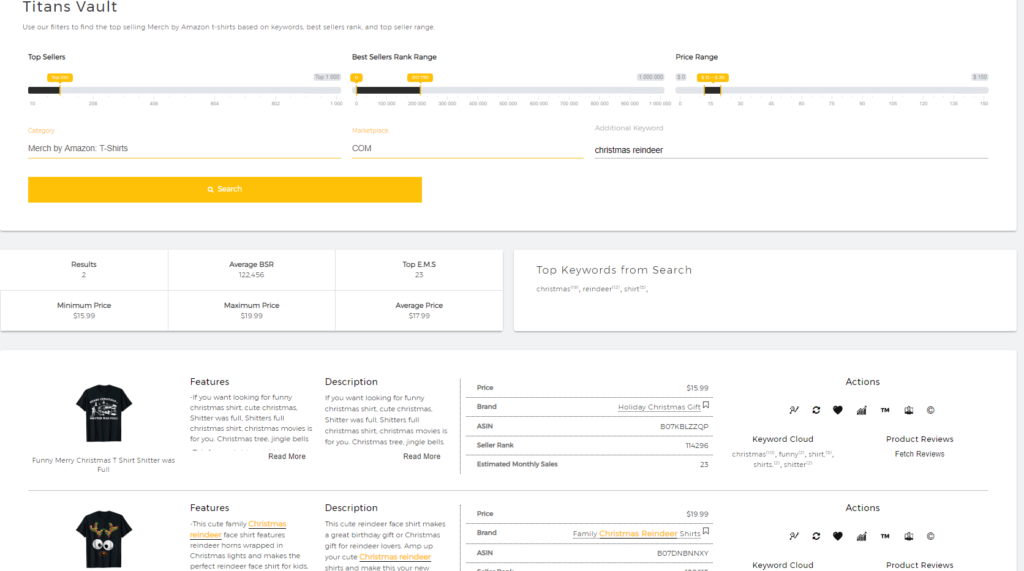The width and height of the screenshot is (1024, 571).
Task: Click the product title Funny Merry Christmas T Shirt
Action: point(103,465)
